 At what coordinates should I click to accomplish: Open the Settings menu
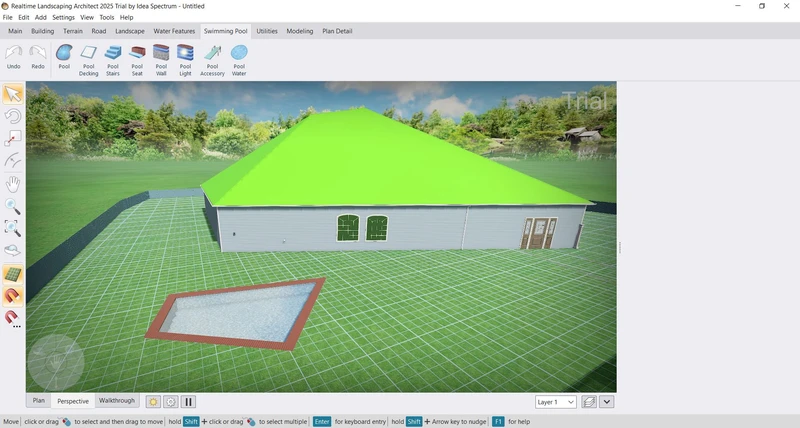pyautogui.click(x=63, y=17)
